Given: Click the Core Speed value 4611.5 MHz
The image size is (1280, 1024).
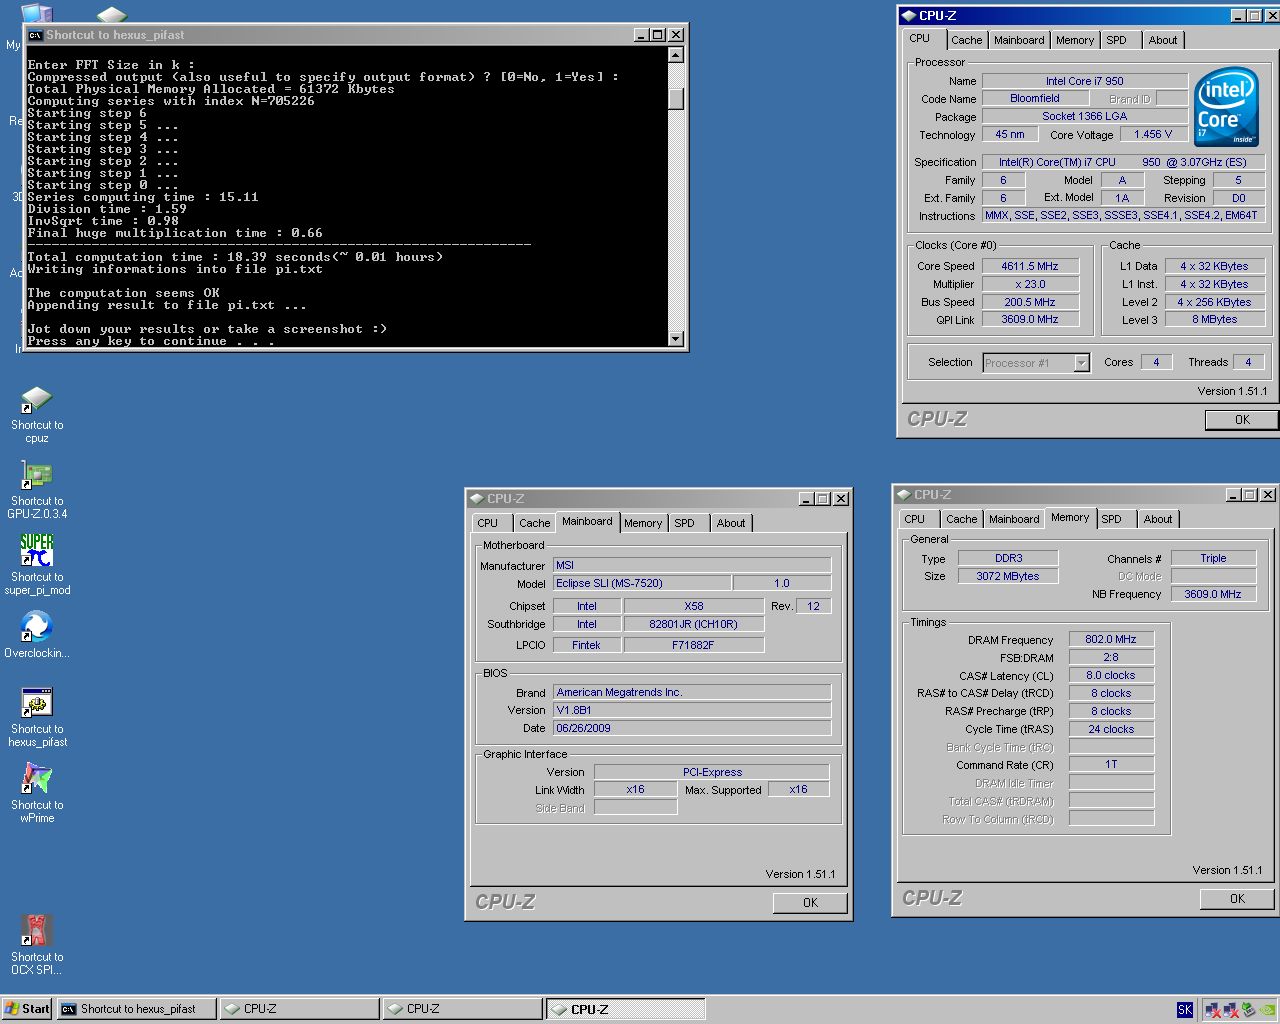Looking at the screenshot, I should [1029, 266].
